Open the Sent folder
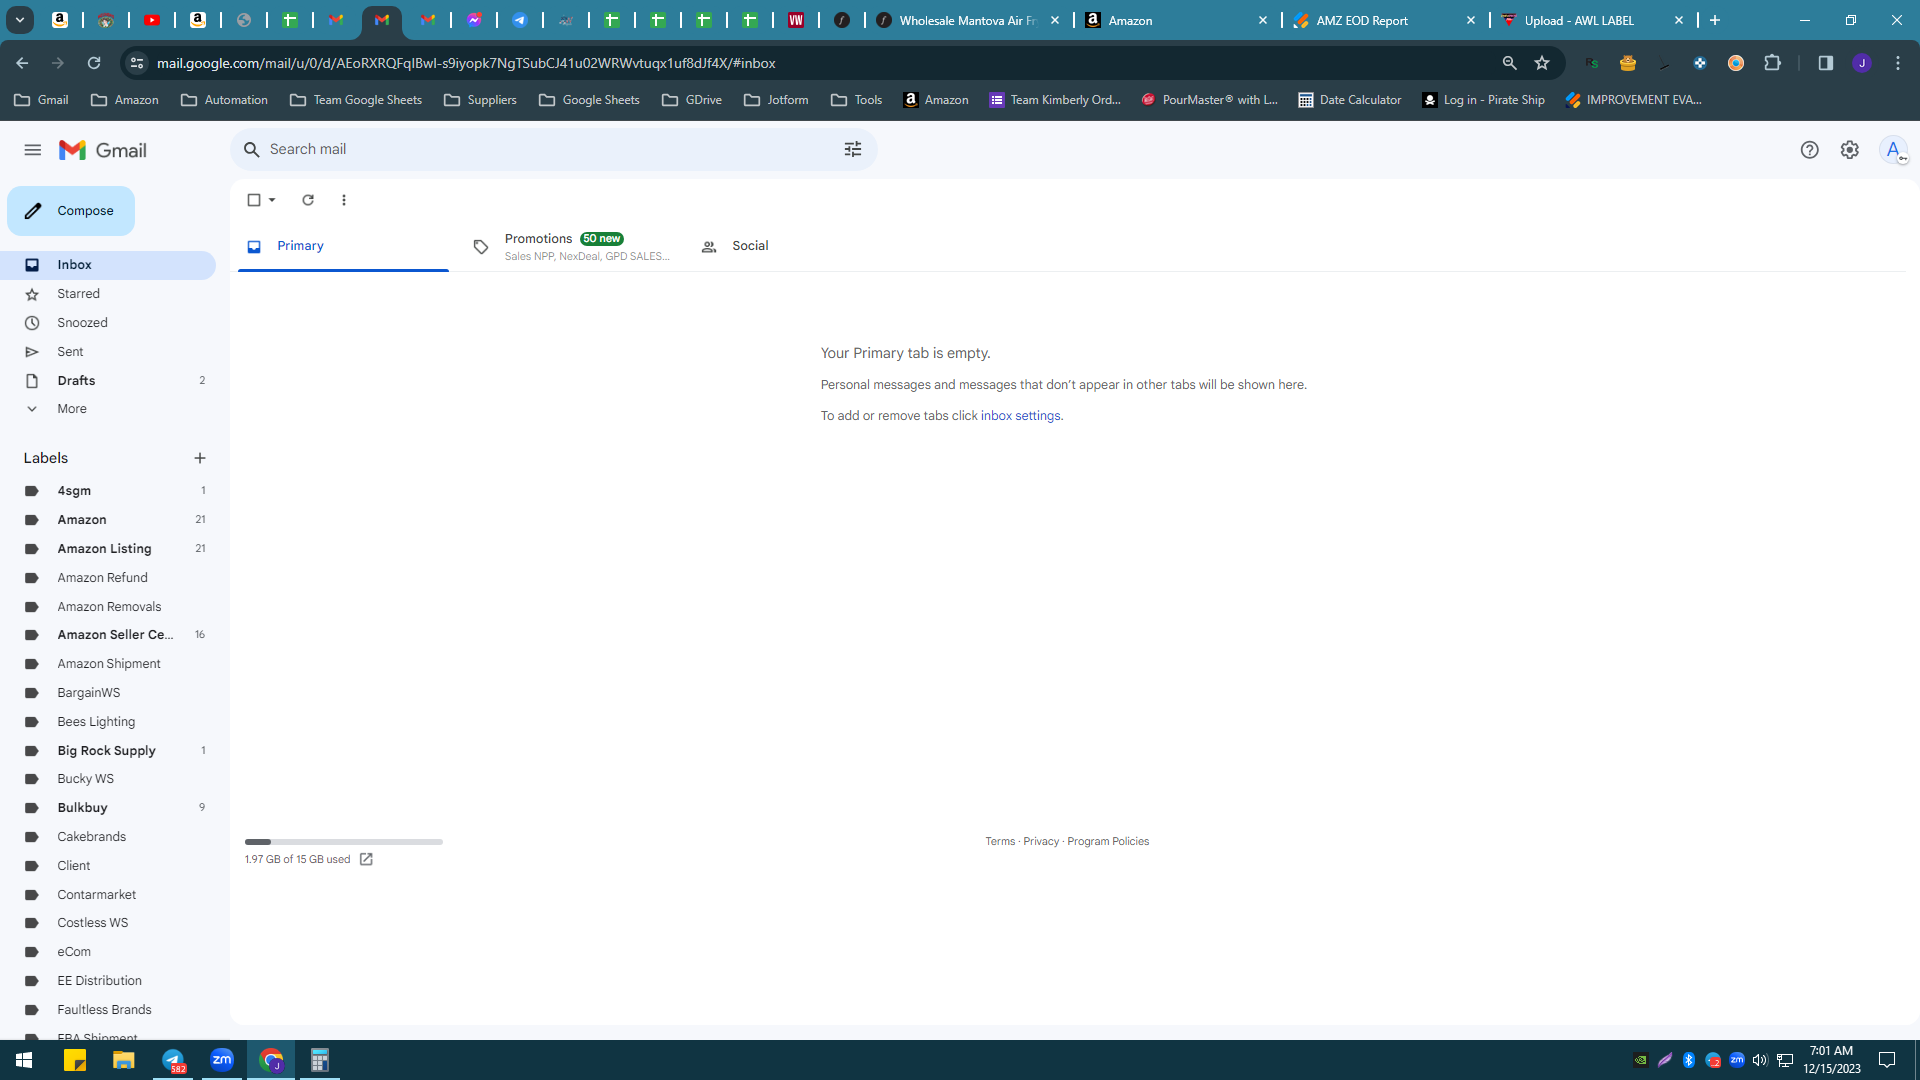Image resolution: width=1920 pixels, height=1080 pixels. (x=108, y=352)
